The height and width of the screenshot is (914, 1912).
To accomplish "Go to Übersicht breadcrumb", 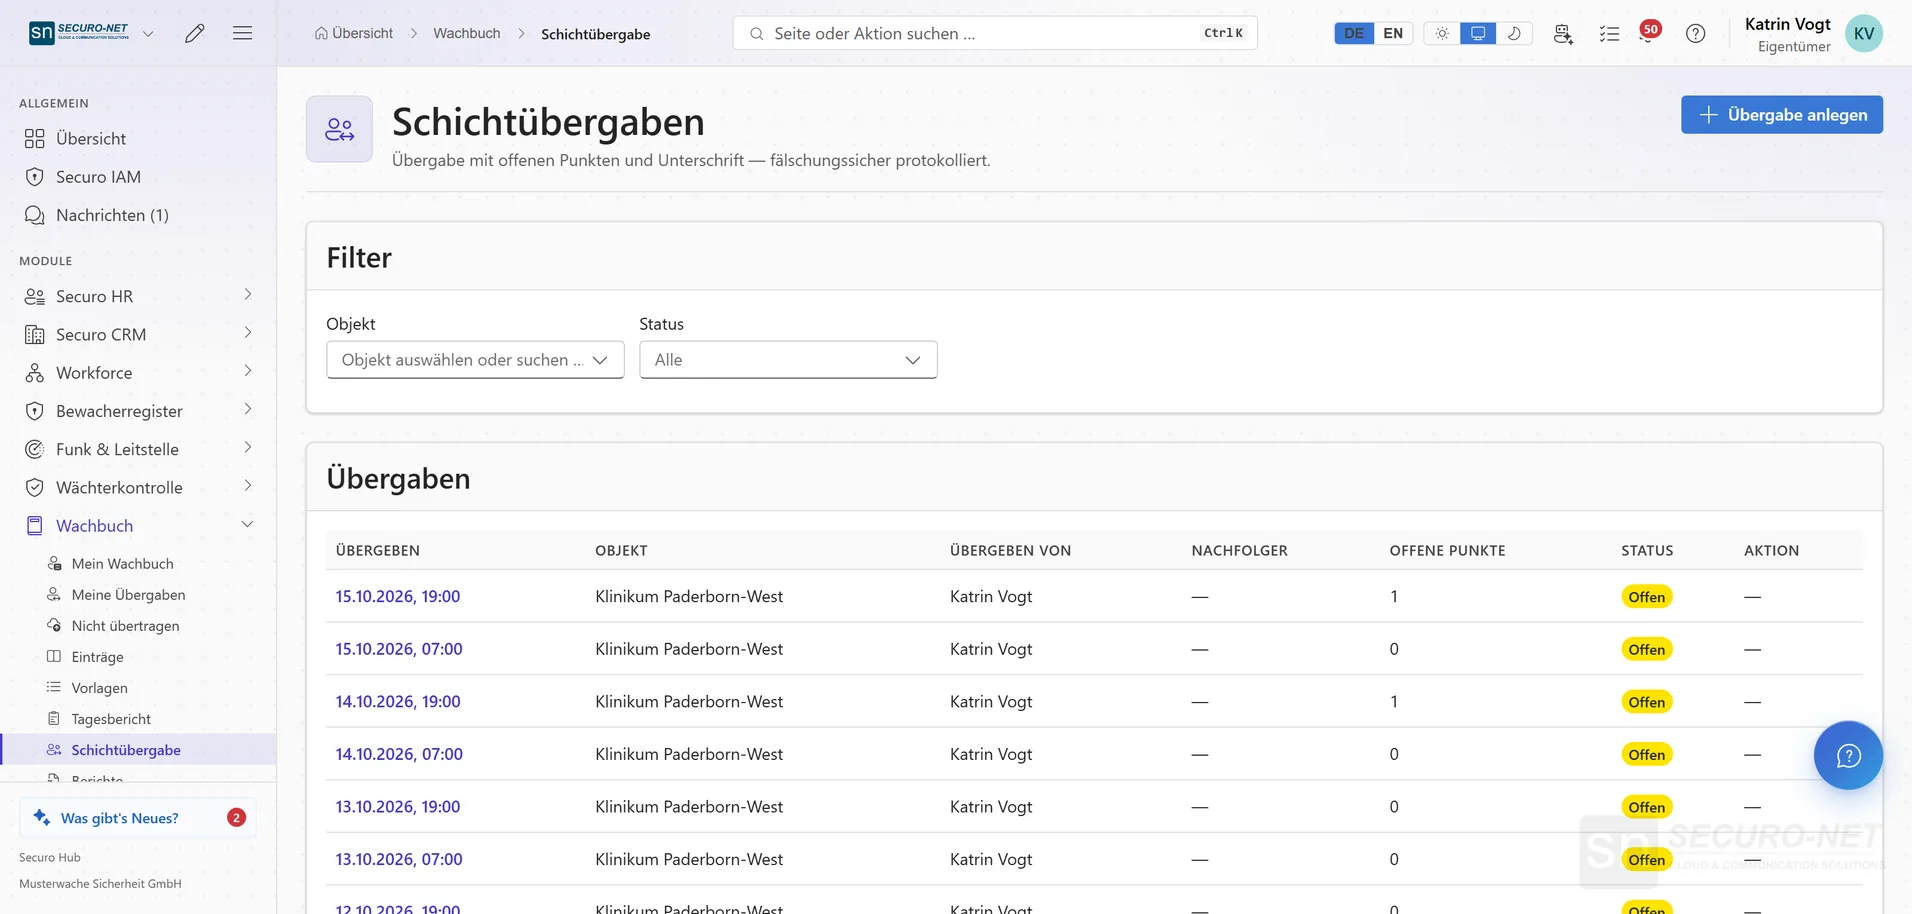I will tap(354, 33).
